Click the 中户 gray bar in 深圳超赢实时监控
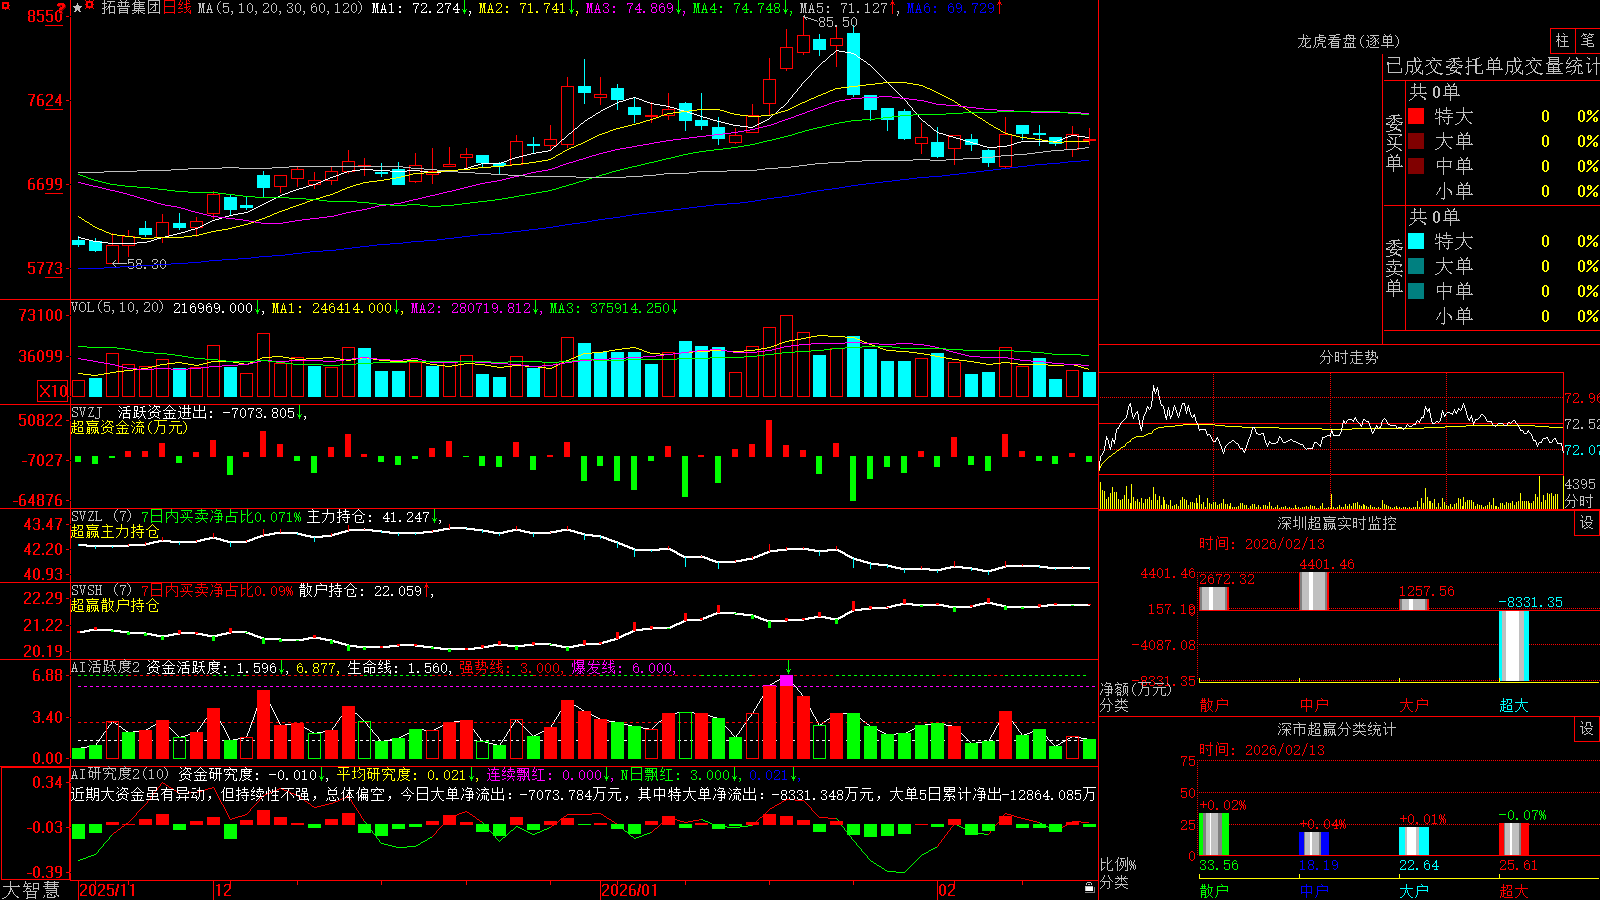Viewport: 1600px width, 900px height. coord(1314,591)
